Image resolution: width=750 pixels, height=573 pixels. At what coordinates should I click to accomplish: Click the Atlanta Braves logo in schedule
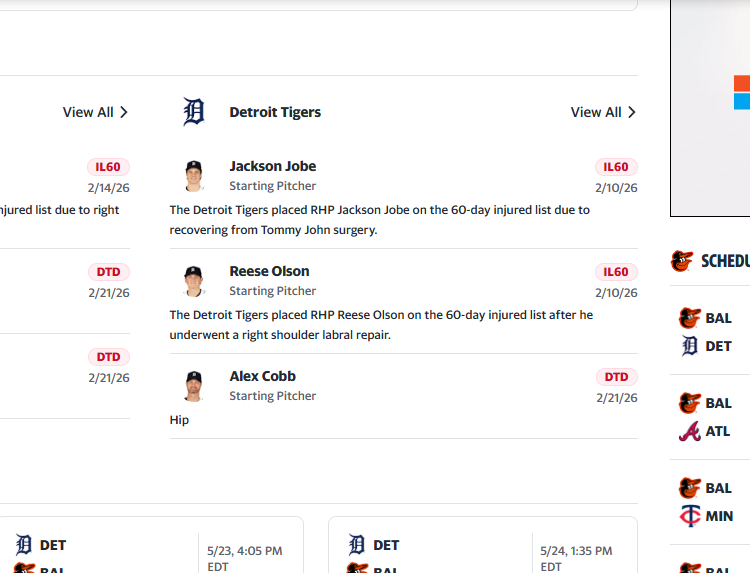click(689, 431)
